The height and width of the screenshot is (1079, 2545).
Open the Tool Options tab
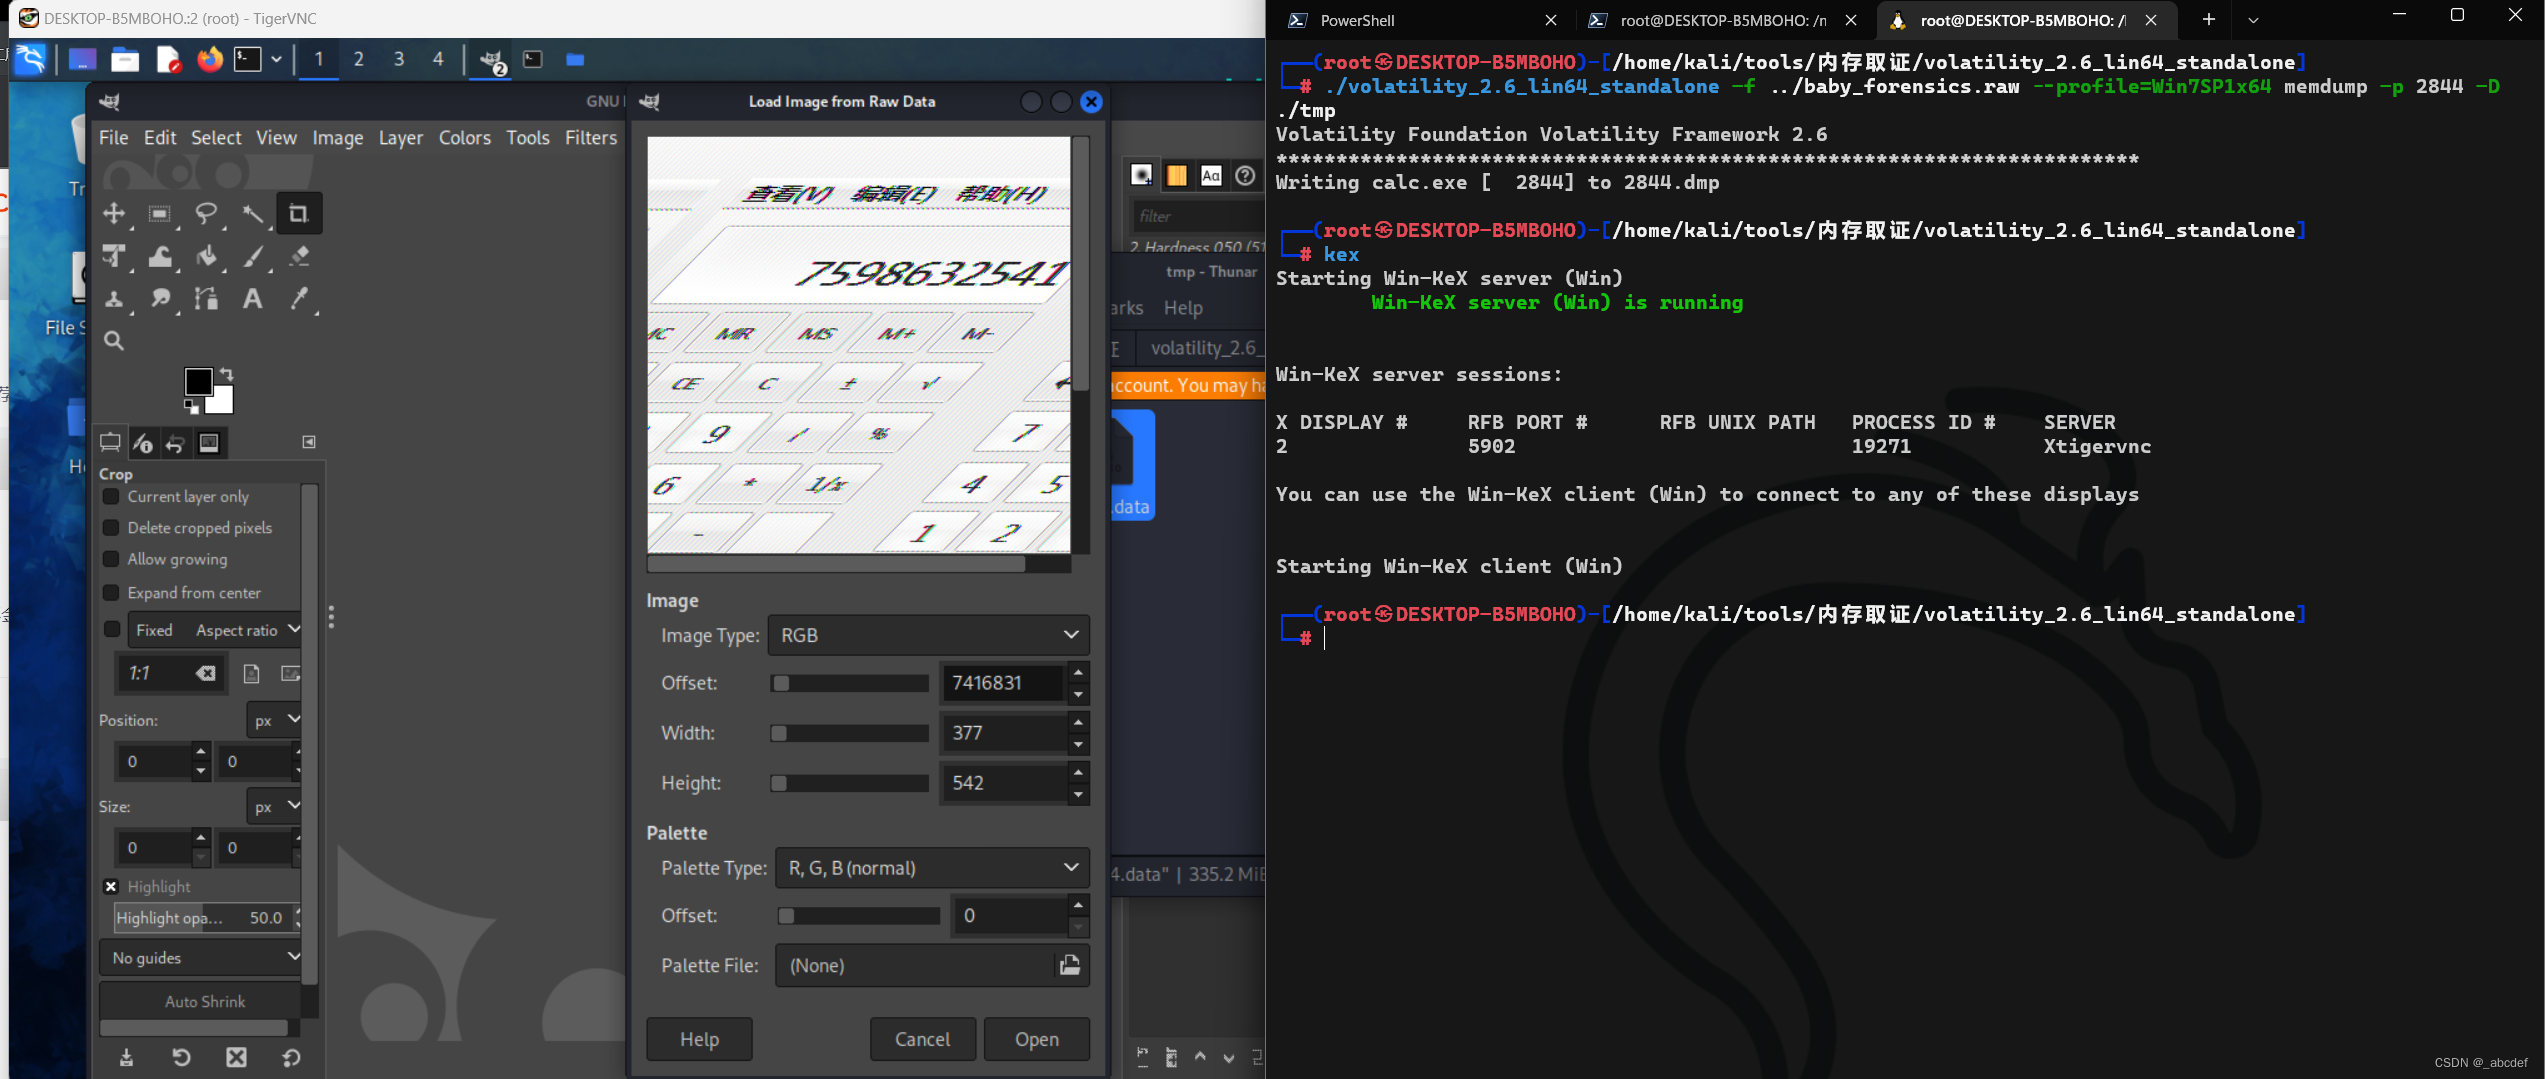coord(110,443)
